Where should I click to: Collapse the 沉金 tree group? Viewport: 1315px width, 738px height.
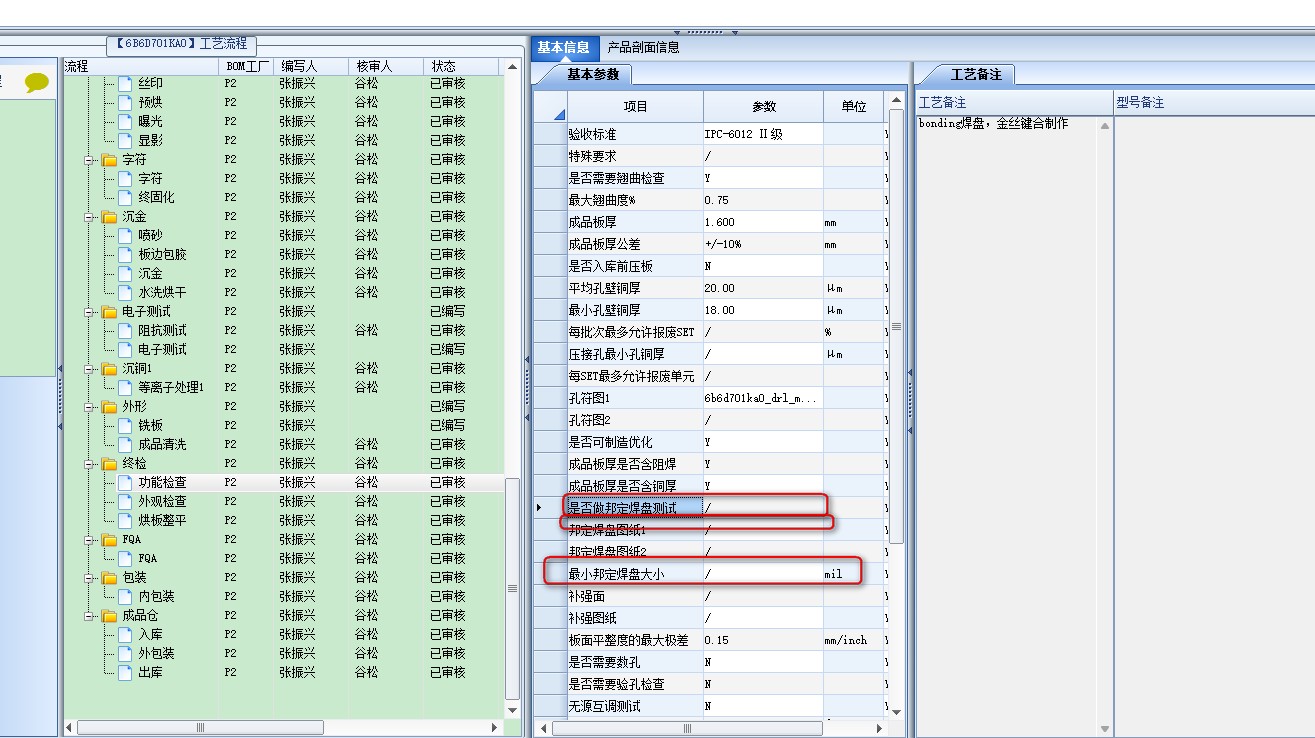[89, 216]
